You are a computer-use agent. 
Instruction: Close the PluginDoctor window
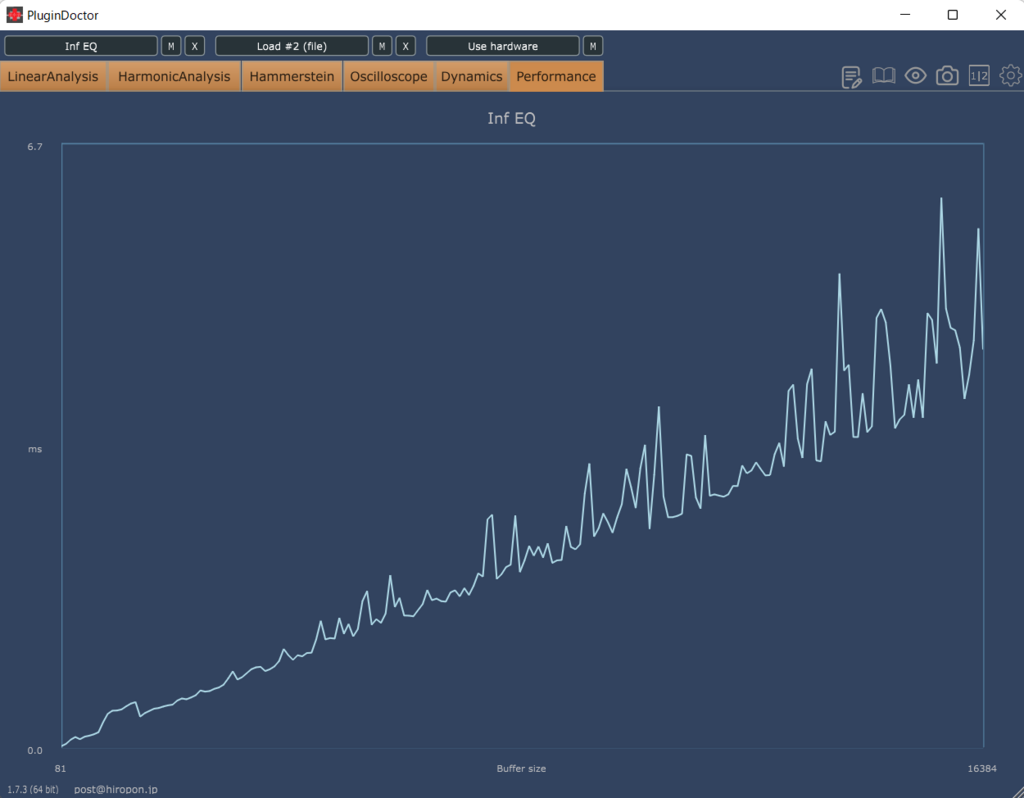[1000, 14]
